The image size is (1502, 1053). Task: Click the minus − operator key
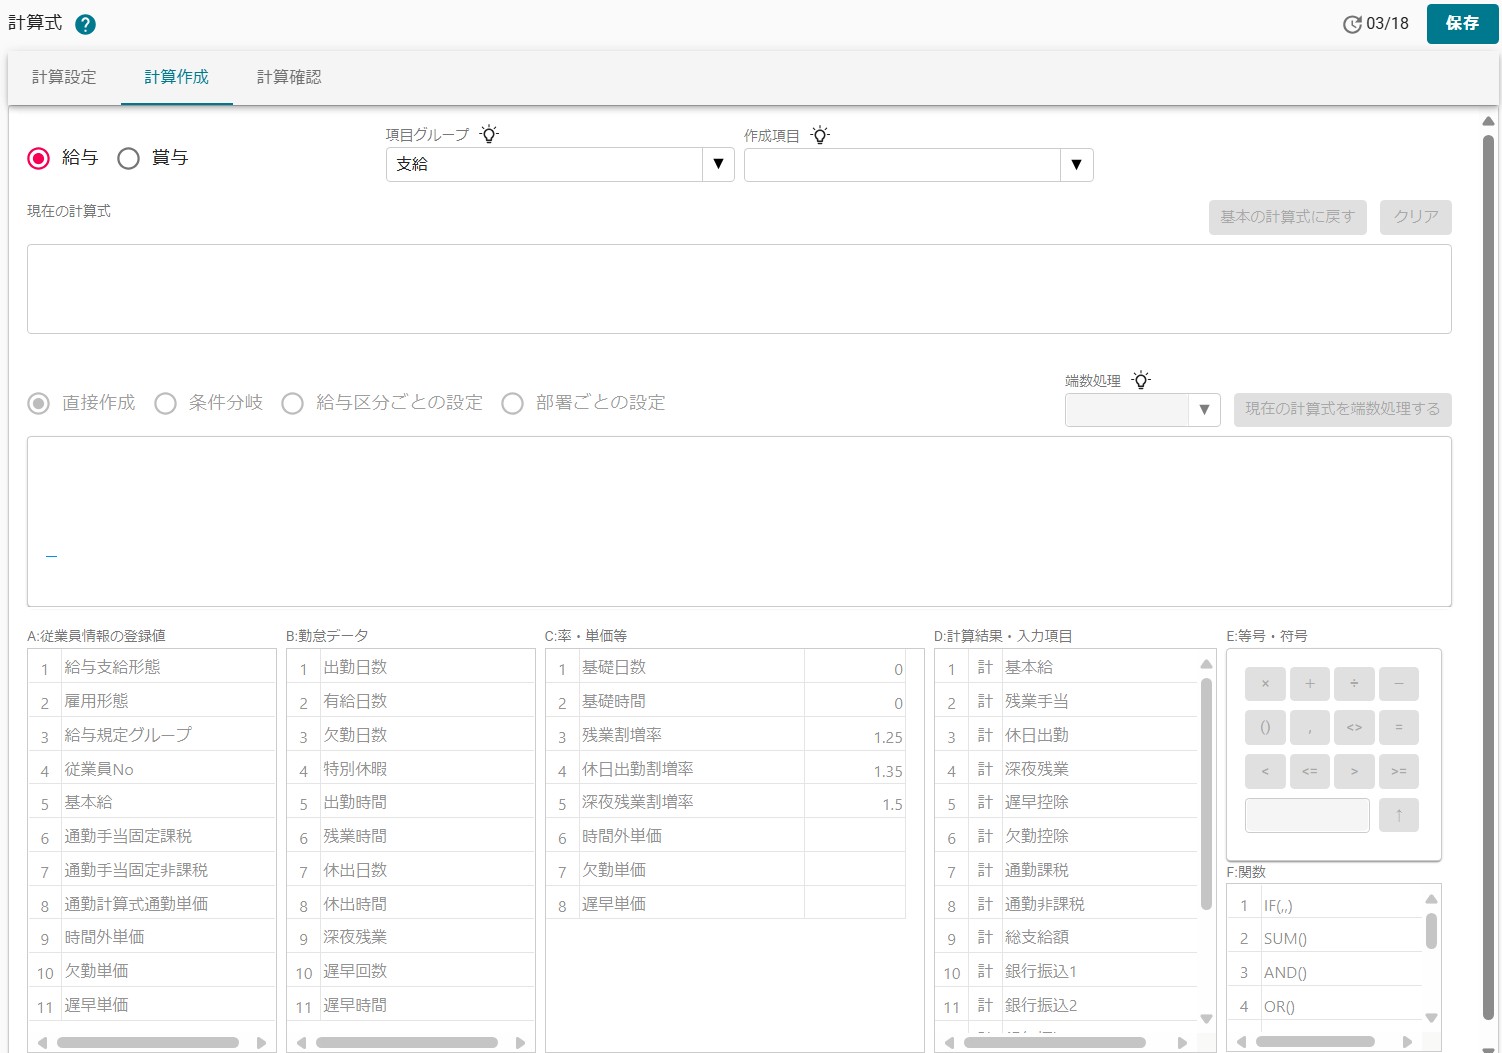(1398, 684)
